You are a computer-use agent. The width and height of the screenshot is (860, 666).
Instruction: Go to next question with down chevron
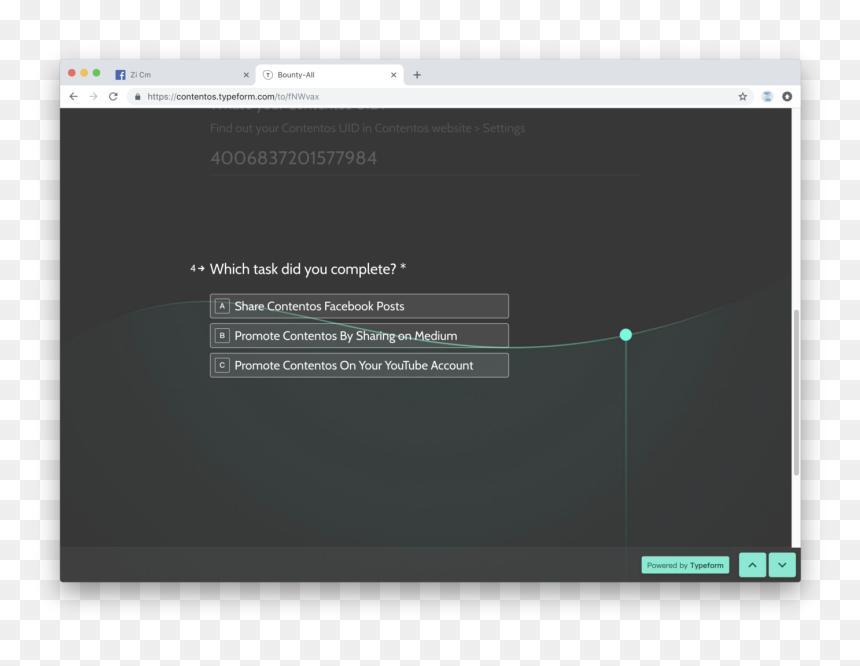782,565
